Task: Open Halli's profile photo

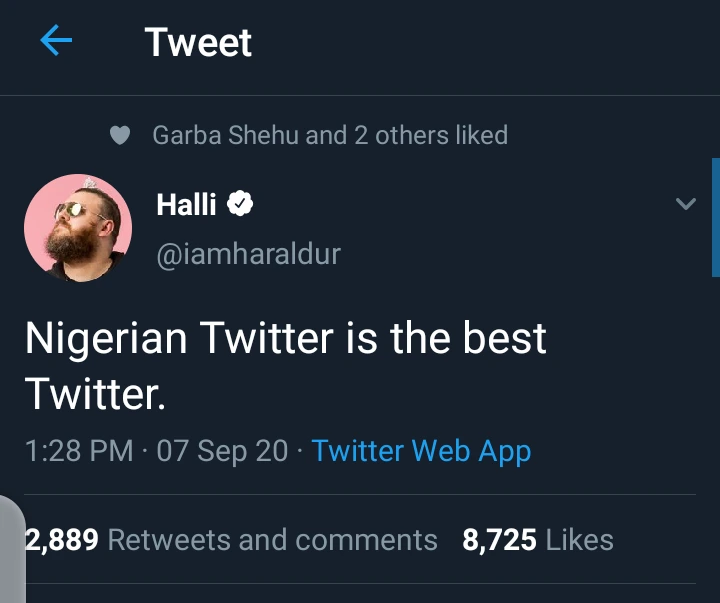Action: click(78, 228)
